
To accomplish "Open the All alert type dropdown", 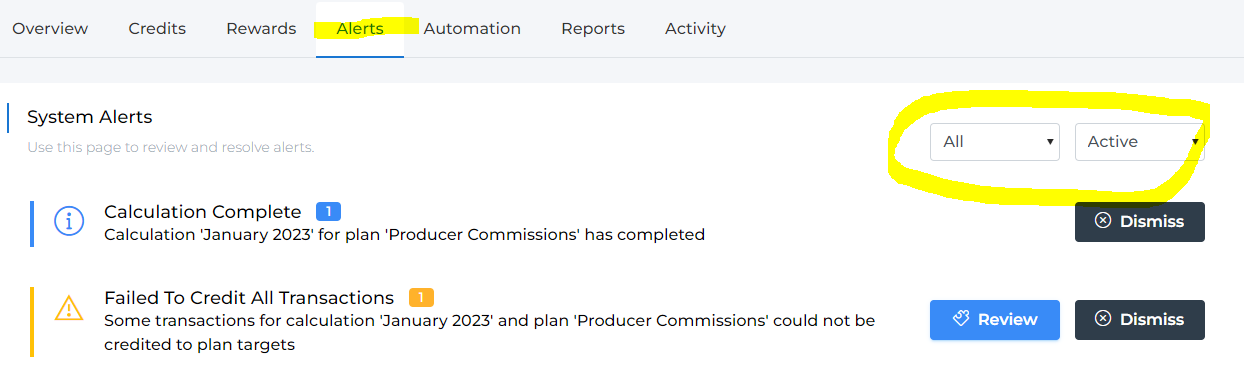I will pyautogui.click(x=995, y=142).
